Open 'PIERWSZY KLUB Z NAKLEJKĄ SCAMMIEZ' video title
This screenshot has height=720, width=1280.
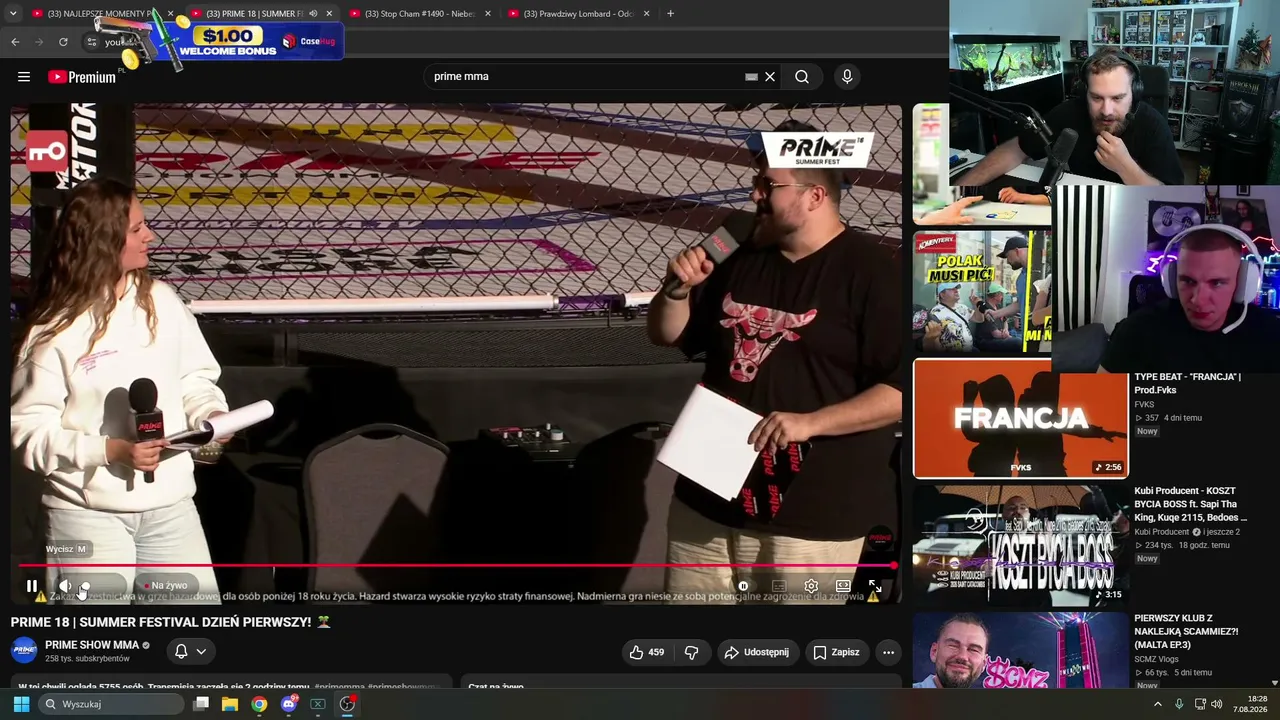click(1186, 632)
